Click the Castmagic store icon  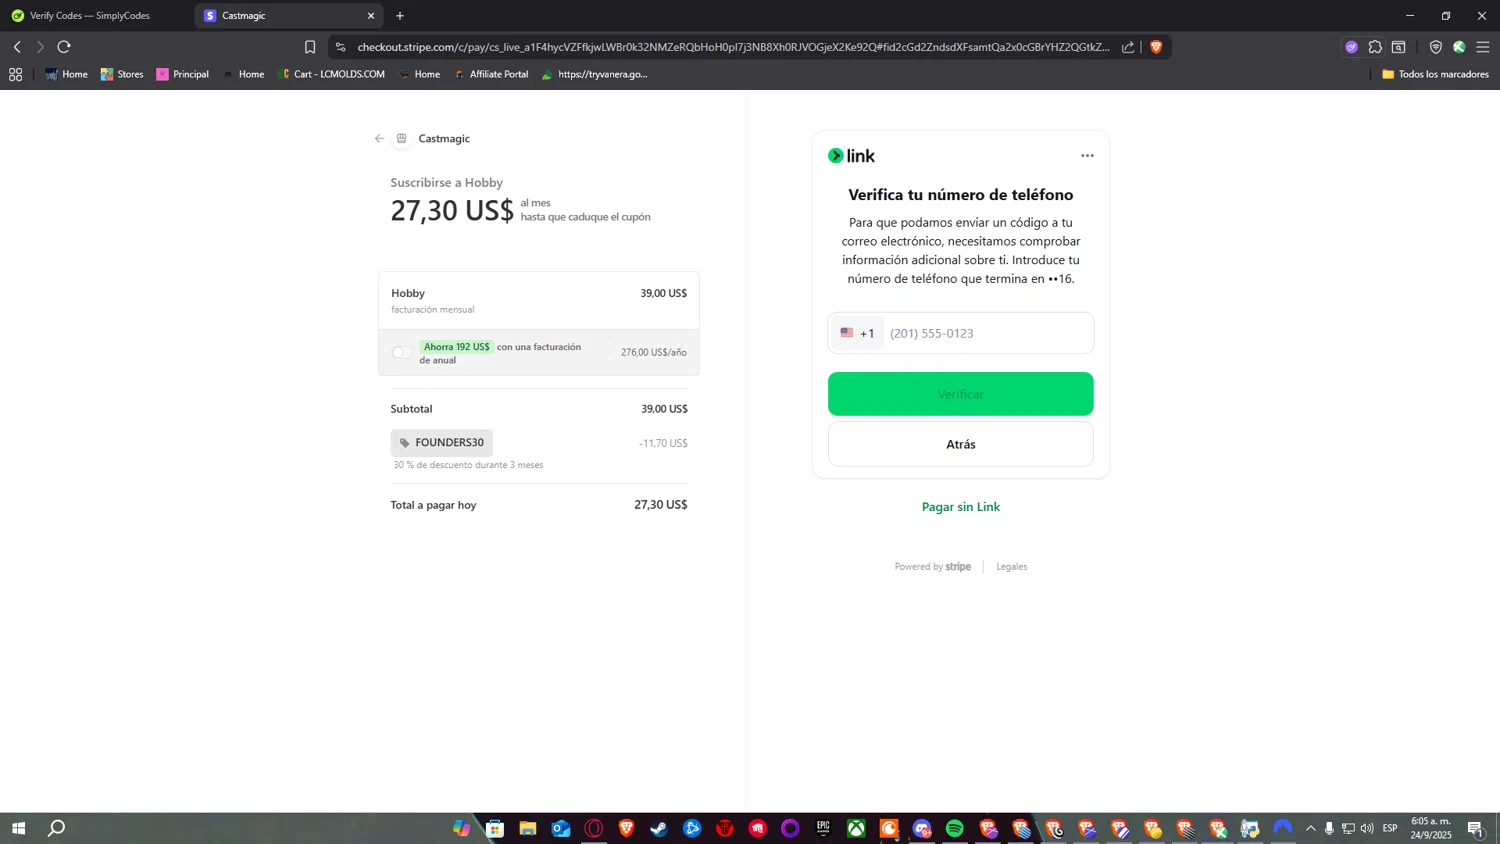coord(401,139)
